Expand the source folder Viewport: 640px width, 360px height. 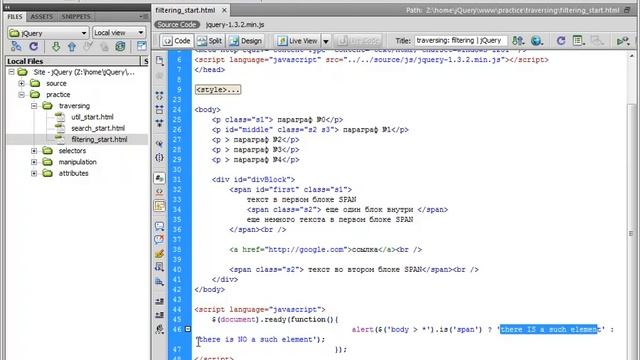click(21, 83)
